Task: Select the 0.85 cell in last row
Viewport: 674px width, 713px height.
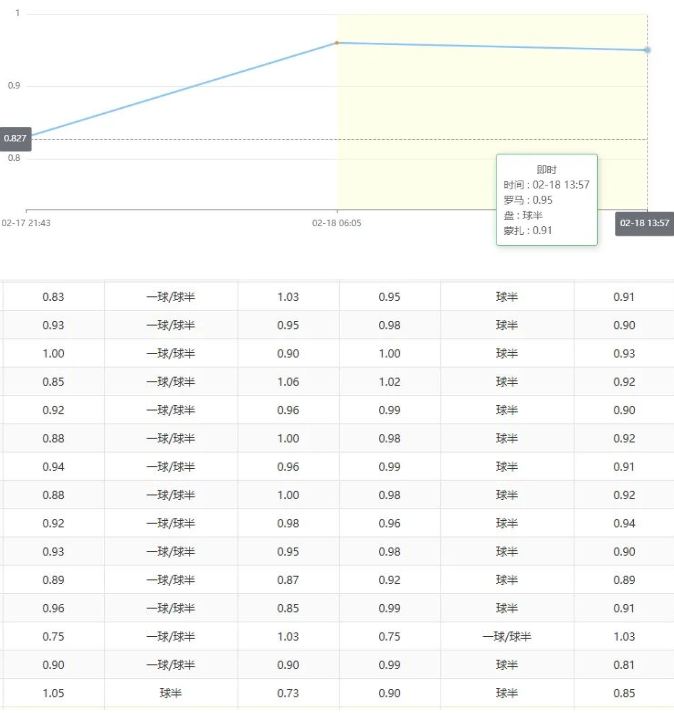Action: pos(624,694)
